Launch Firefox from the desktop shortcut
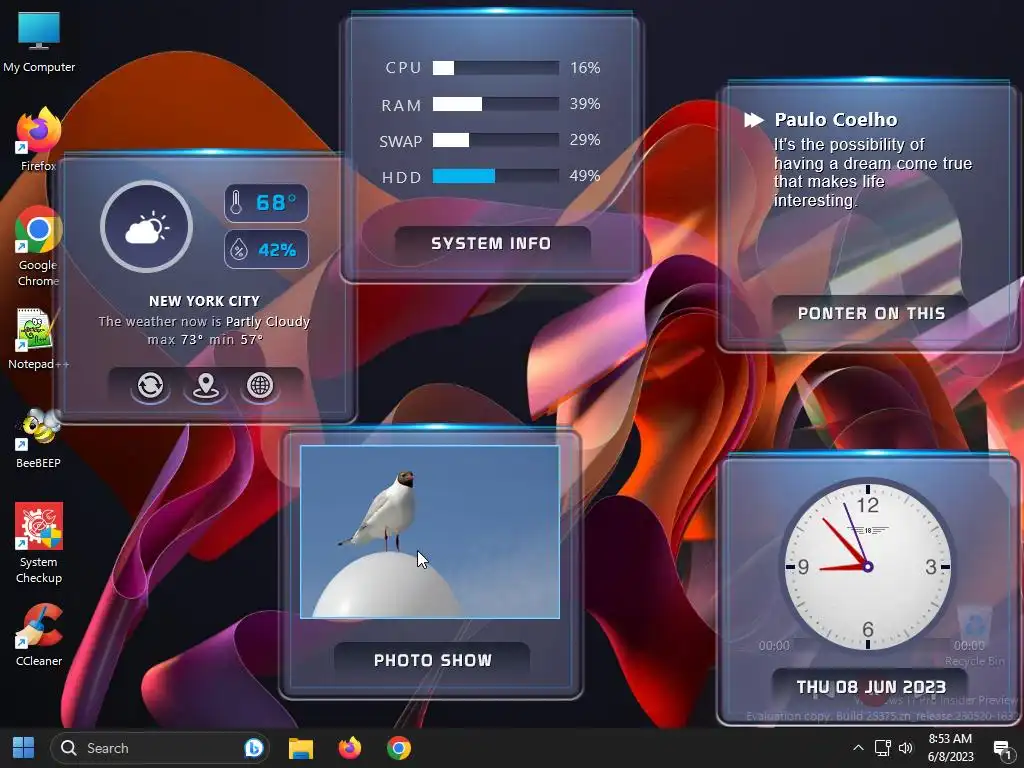Image resolution: width=1024 pixels, height=768 pixels. tap(38, 139)
